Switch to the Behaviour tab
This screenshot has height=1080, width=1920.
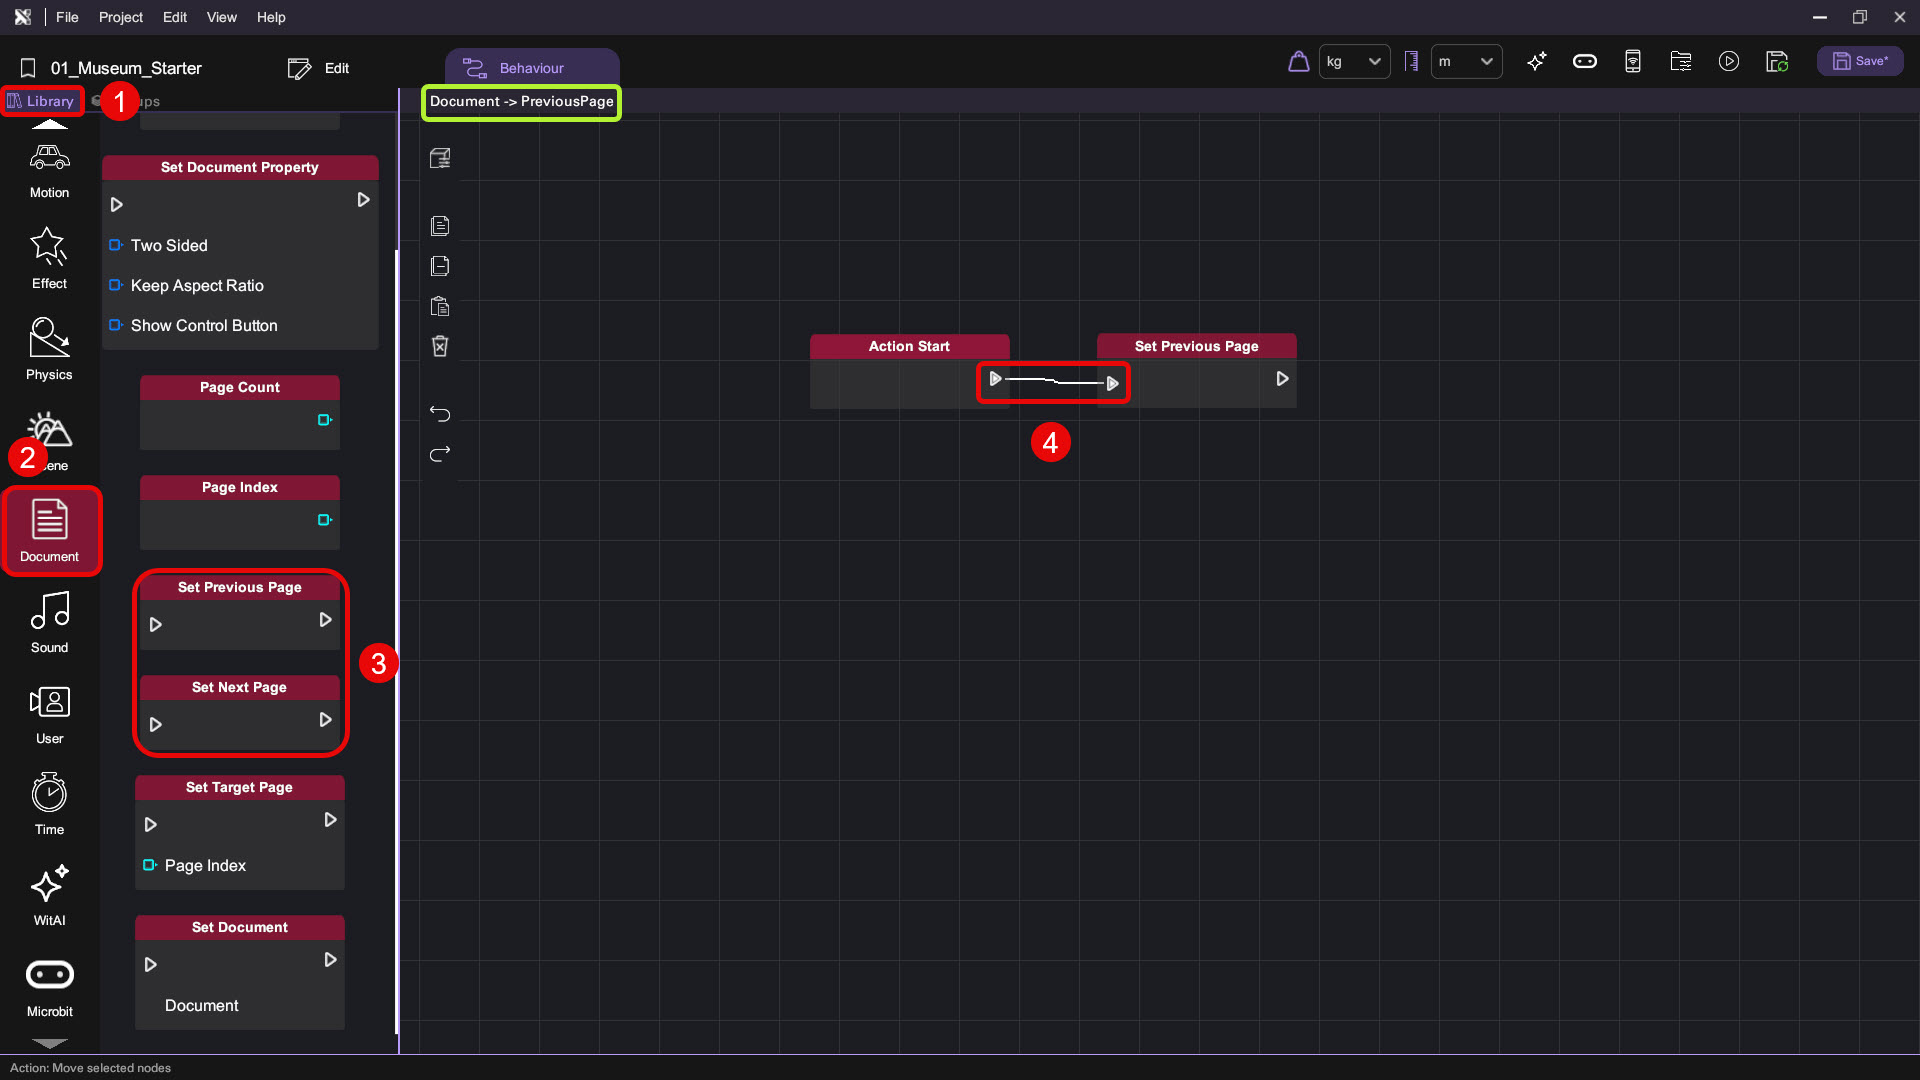point(531,68)
